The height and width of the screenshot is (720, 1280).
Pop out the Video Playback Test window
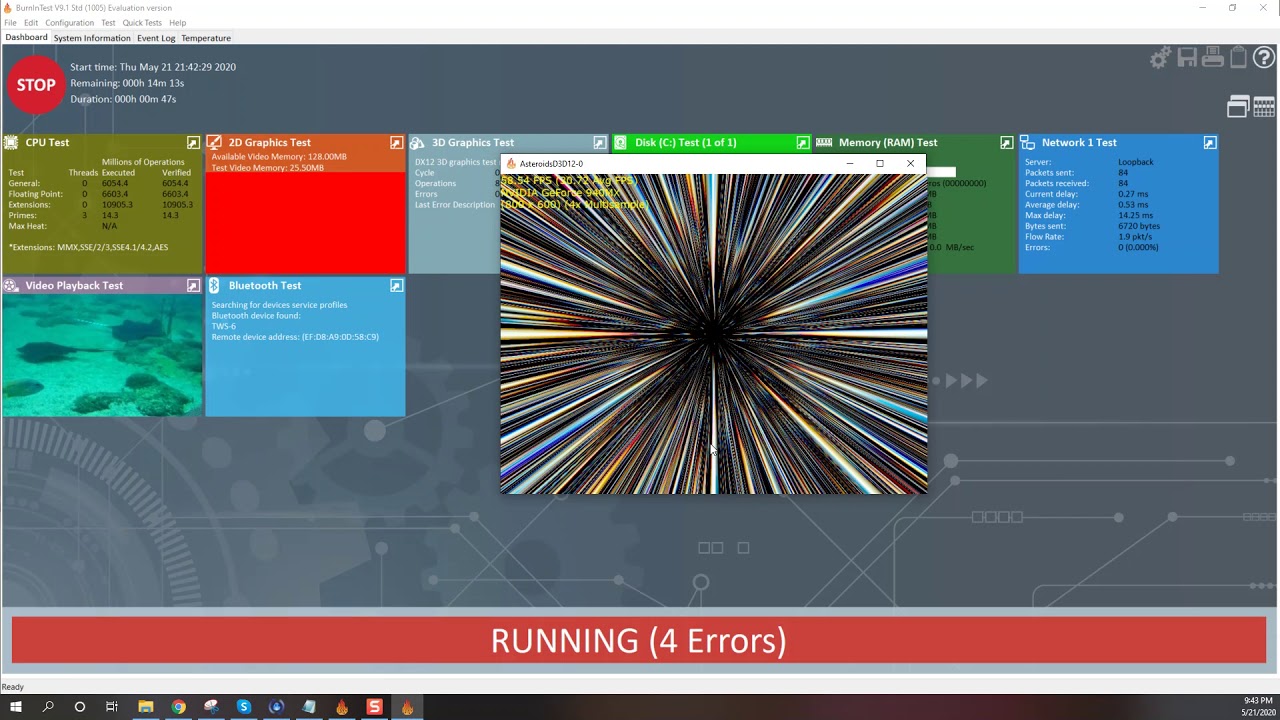pos(193,286)
